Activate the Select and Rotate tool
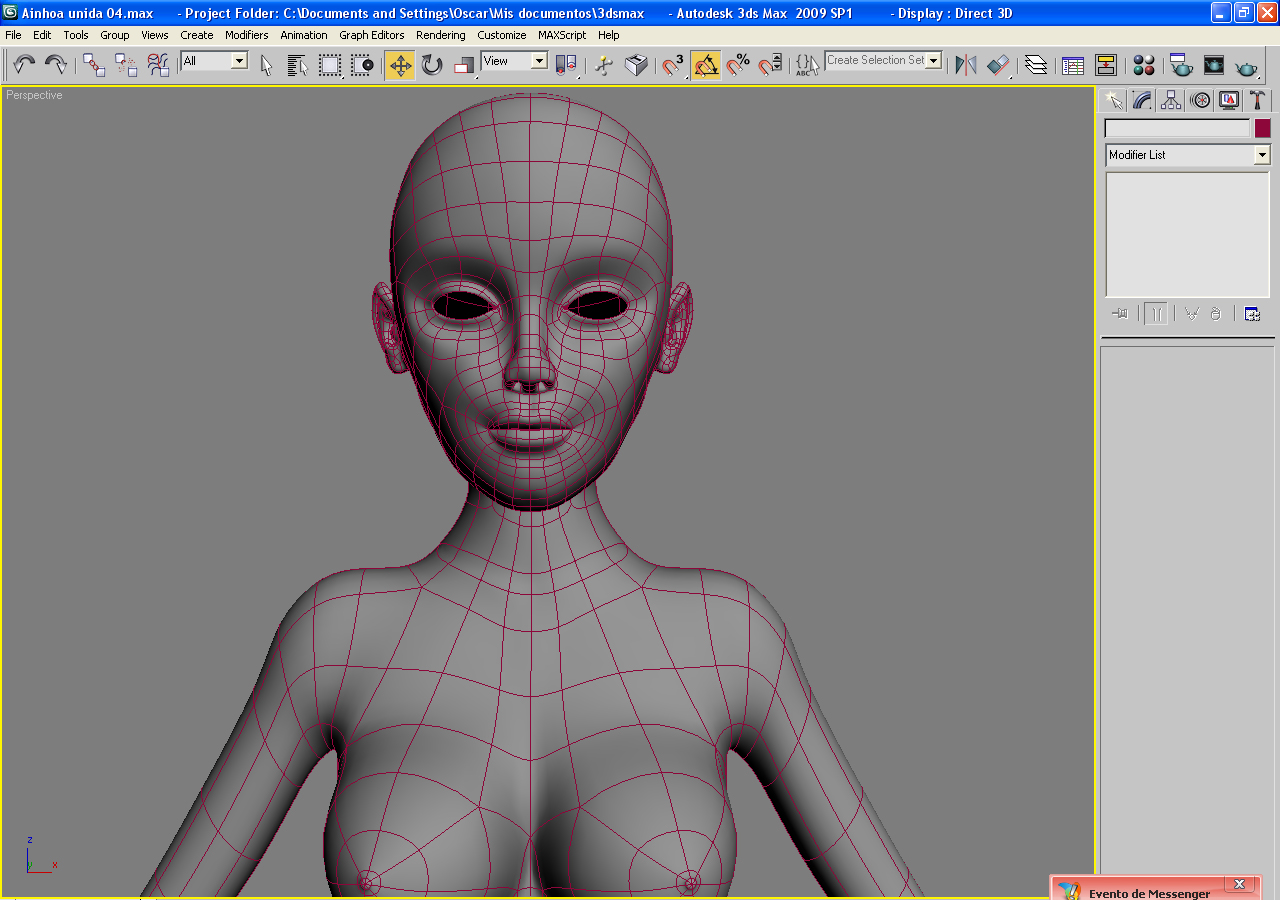 pos(432,65)
